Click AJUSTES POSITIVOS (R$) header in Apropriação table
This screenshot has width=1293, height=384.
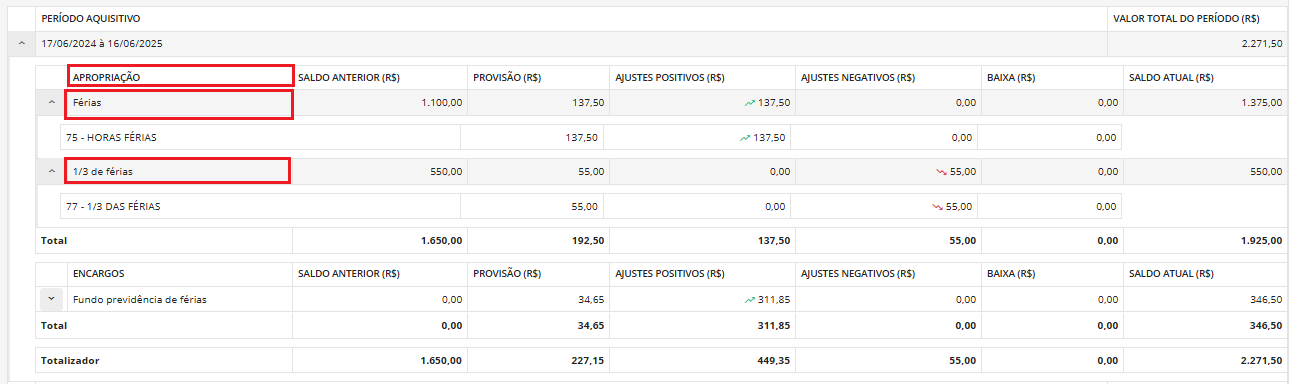(x=670, y=77)
